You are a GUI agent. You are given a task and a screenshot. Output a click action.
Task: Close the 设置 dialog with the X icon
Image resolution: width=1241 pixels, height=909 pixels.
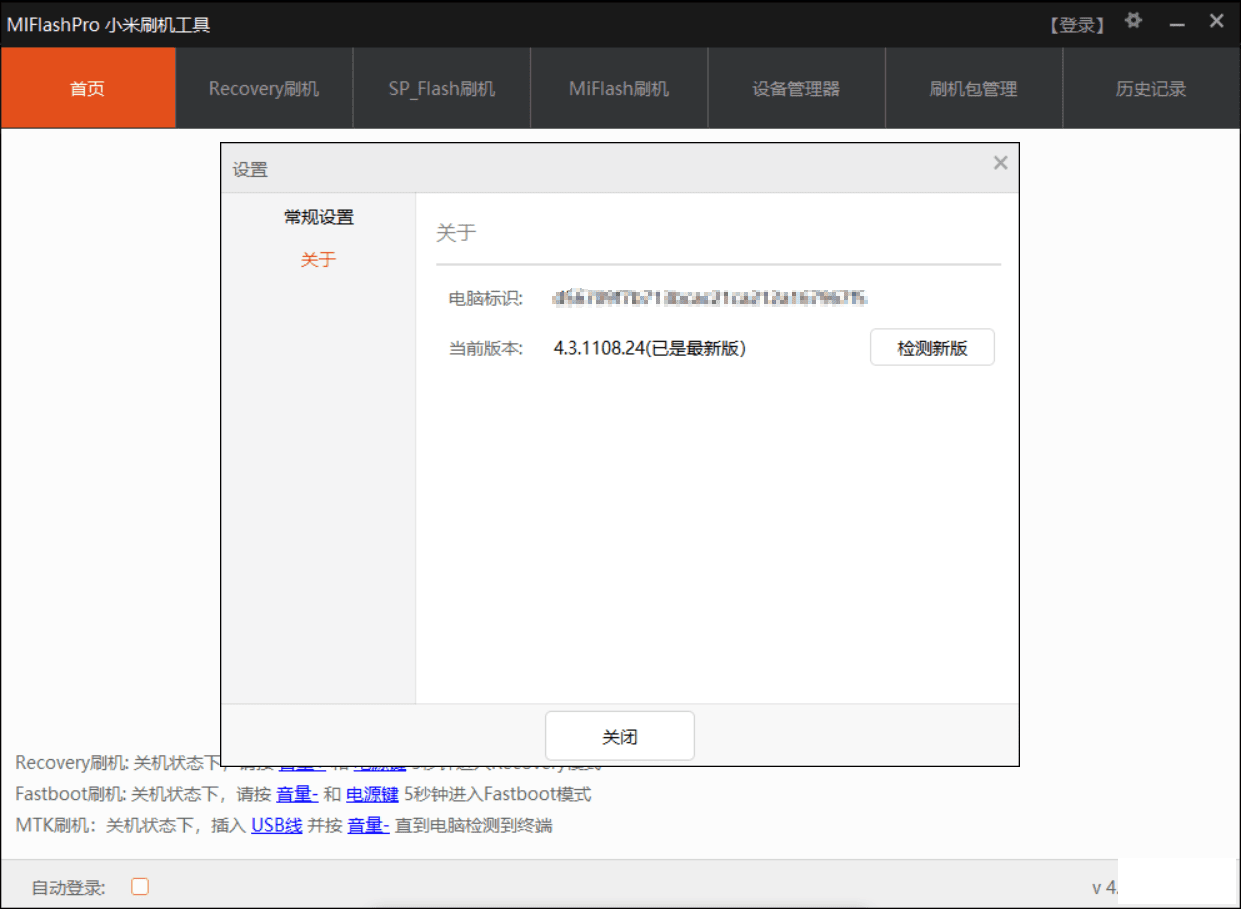(x=1000, y=163)
